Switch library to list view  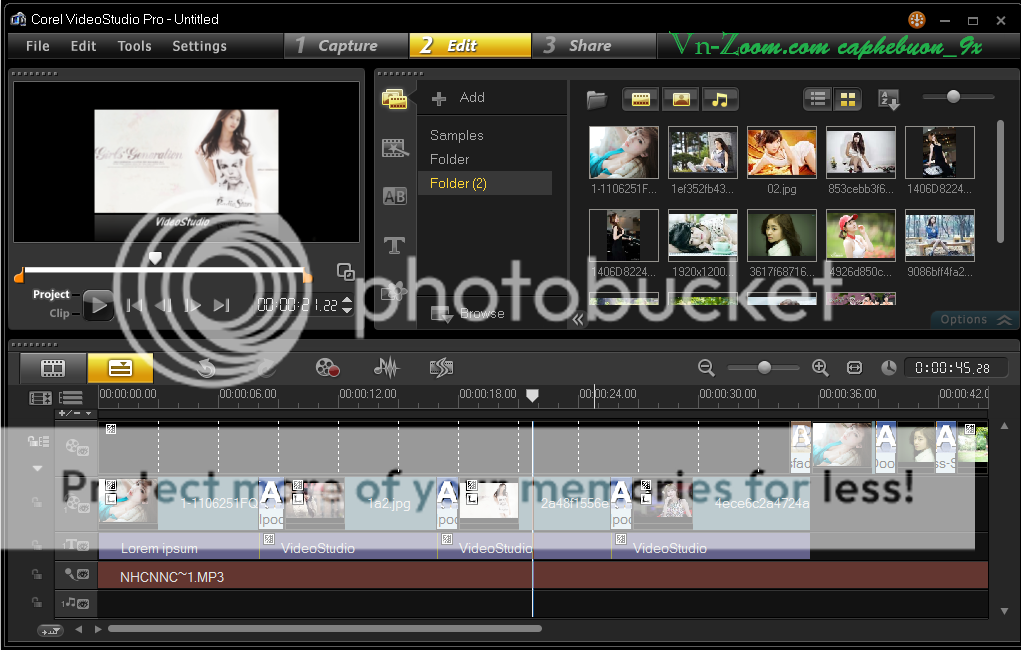click(x=818, y=99)
